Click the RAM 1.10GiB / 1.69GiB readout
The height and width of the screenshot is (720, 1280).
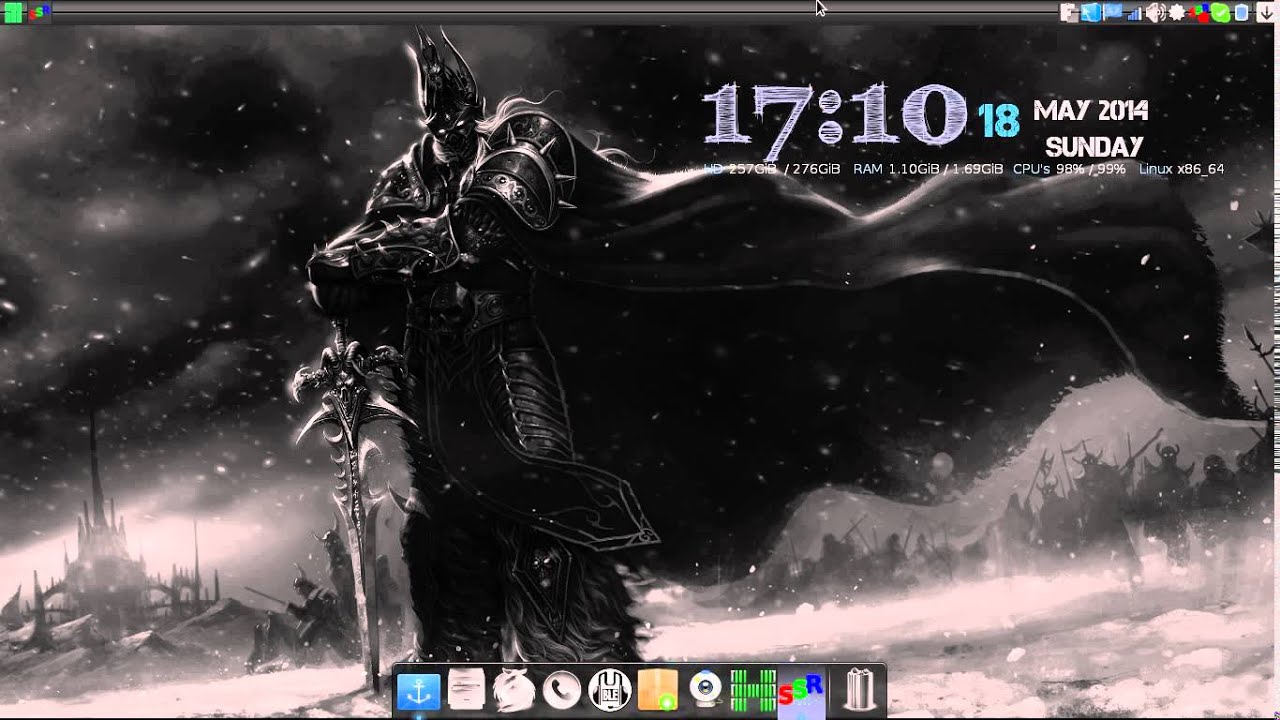[x=928, y=169]
